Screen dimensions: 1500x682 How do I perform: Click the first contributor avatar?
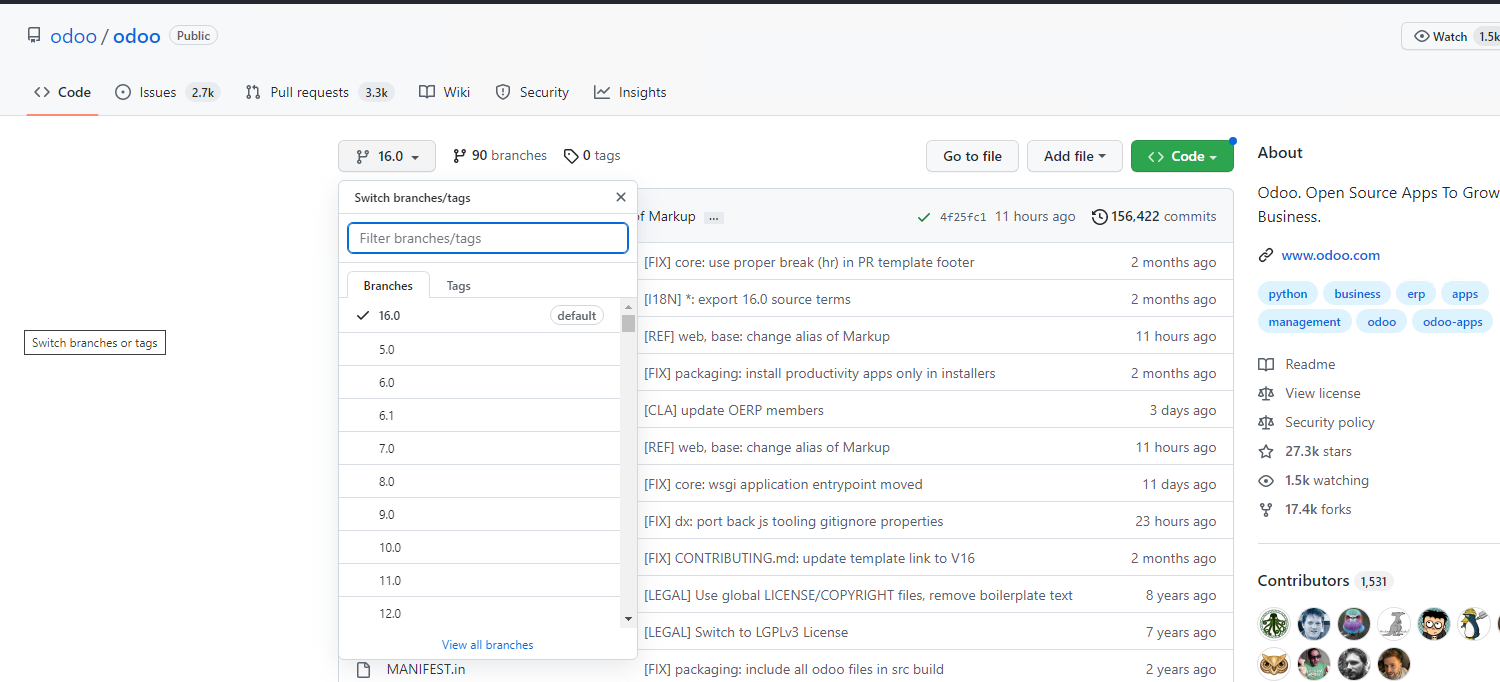[x=1274, y=624]
